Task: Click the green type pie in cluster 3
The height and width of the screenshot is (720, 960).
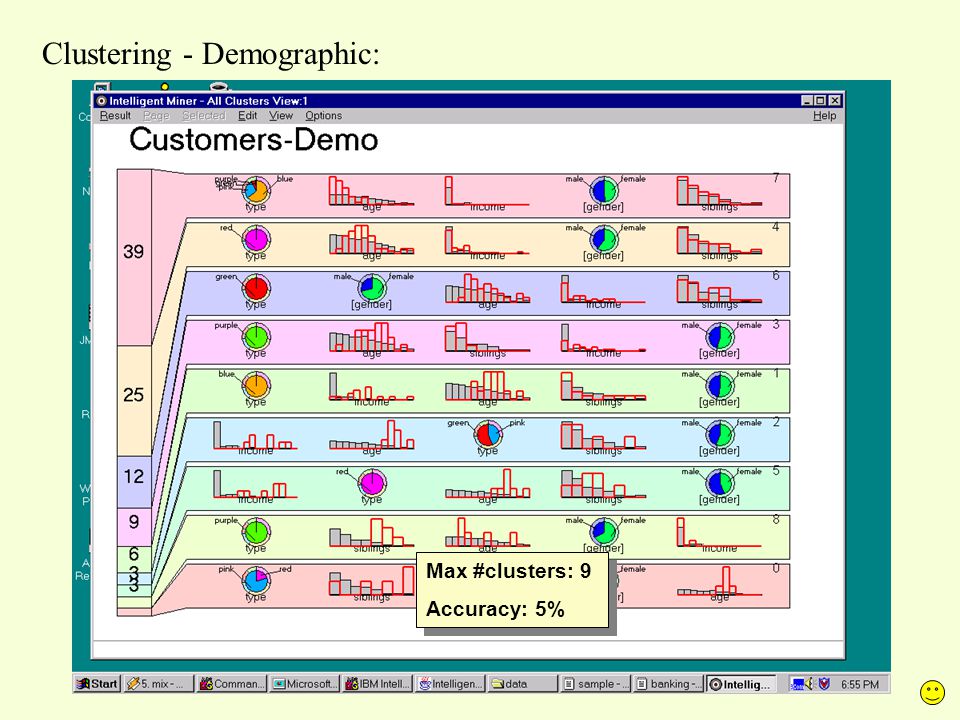Action: click(x=256, y=336)
